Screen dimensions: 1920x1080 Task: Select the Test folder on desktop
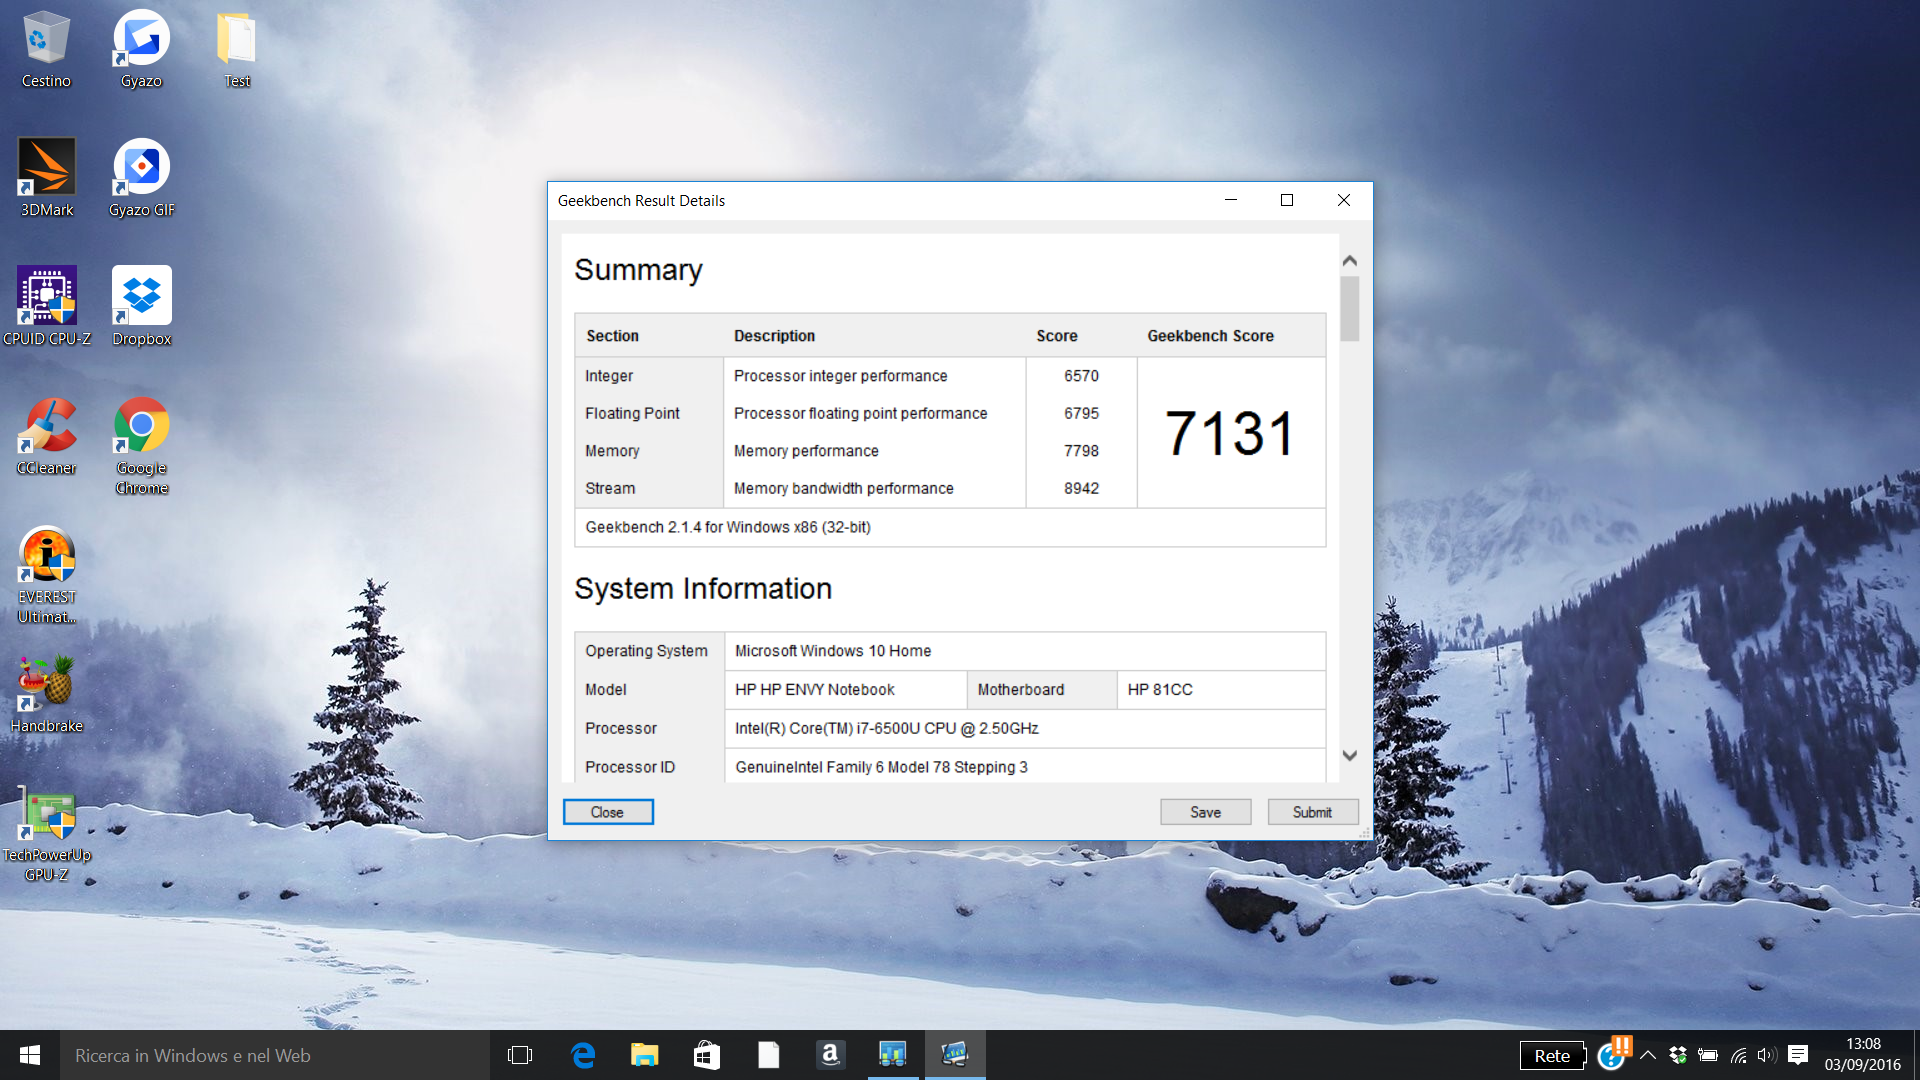237,50
